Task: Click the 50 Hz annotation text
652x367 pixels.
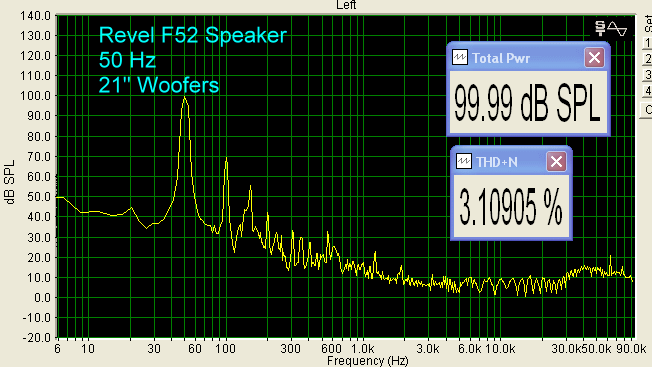Action: tap(127, 60)
